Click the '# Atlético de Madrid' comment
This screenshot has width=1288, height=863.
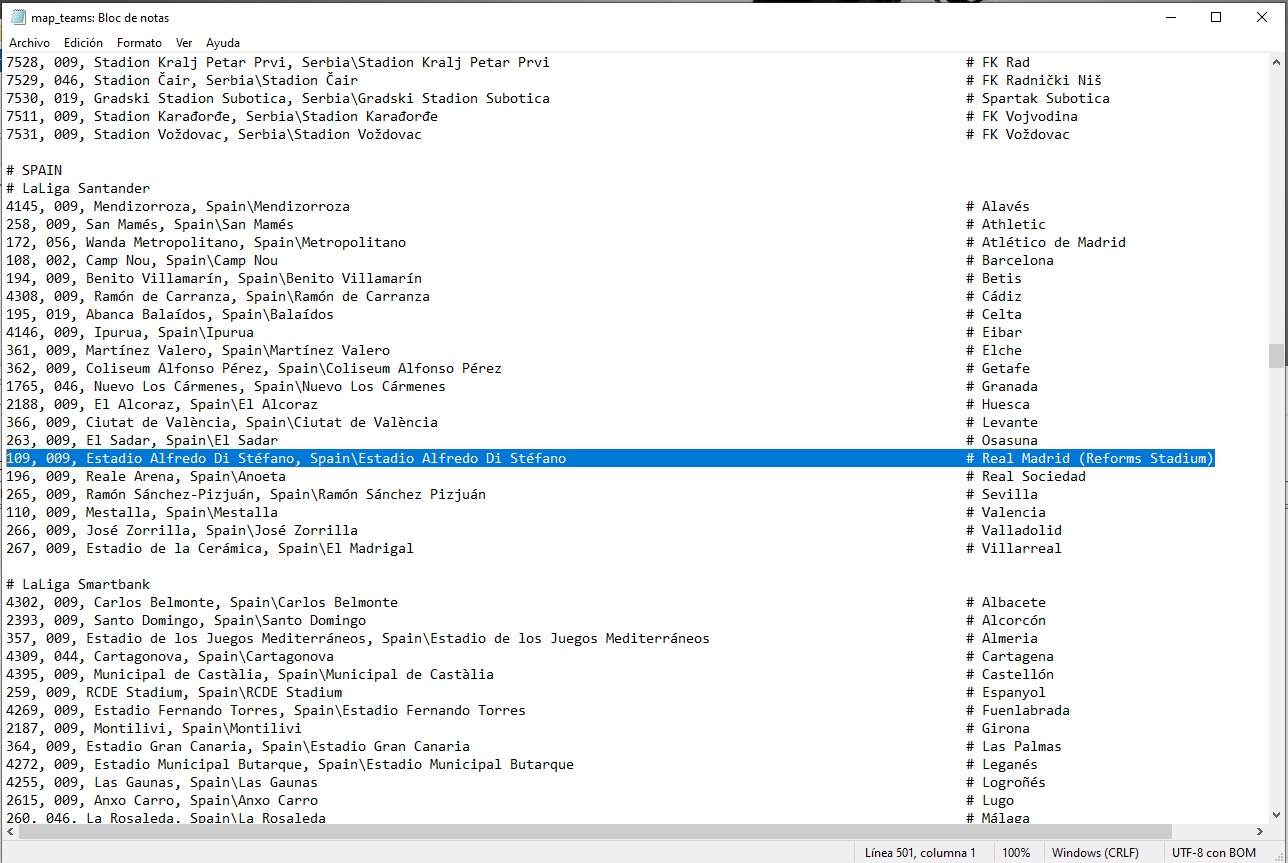point(1046,242)
